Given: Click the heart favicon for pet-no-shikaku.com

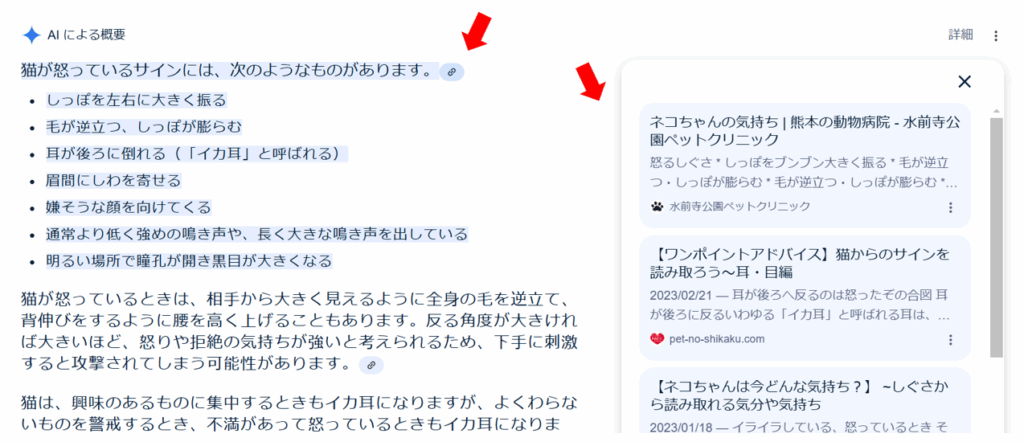Looking at the screenshot, I should (657, 339).
